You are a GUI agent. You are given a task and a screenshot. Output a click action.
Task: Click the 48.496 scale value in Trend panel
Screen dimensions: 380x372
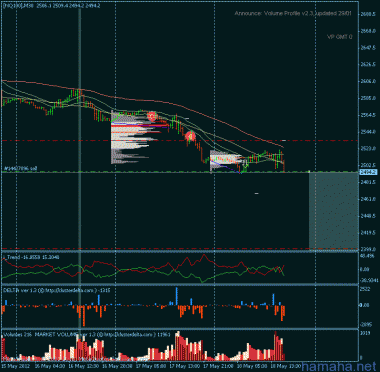(x=368, y=256)
